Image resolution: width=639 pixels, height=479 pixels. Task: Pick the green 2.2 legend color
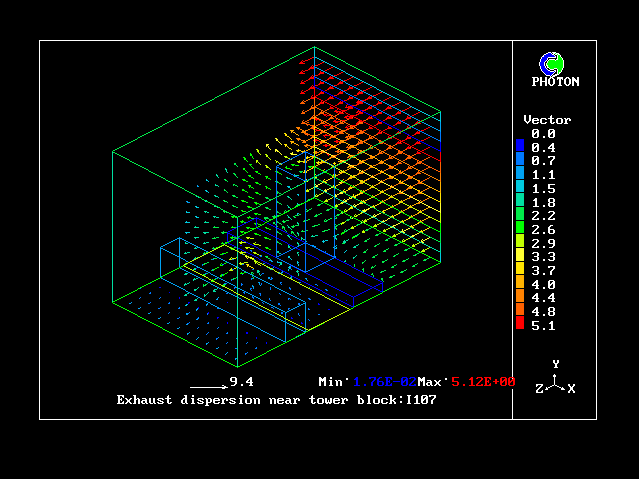pyautogui.click(x=520, y=215)
